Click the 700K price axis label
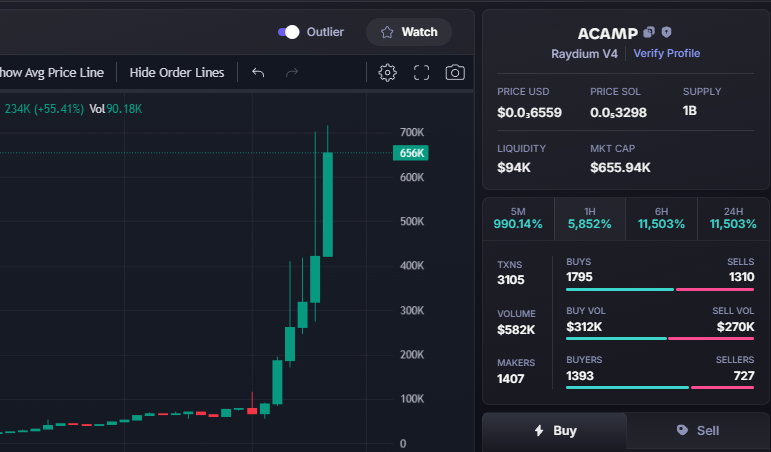The height and width of the screenshot is (452, 771). (412, 132)
